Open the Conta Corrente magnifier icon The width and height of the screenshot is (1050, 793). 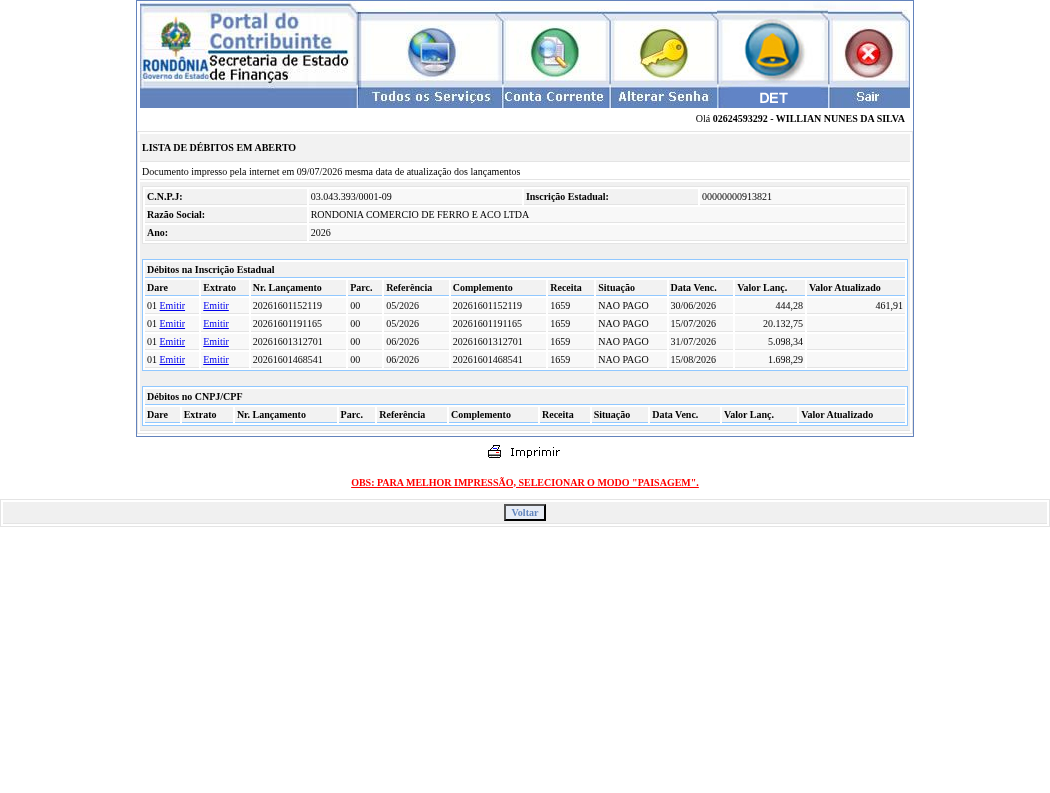(554, 52)
